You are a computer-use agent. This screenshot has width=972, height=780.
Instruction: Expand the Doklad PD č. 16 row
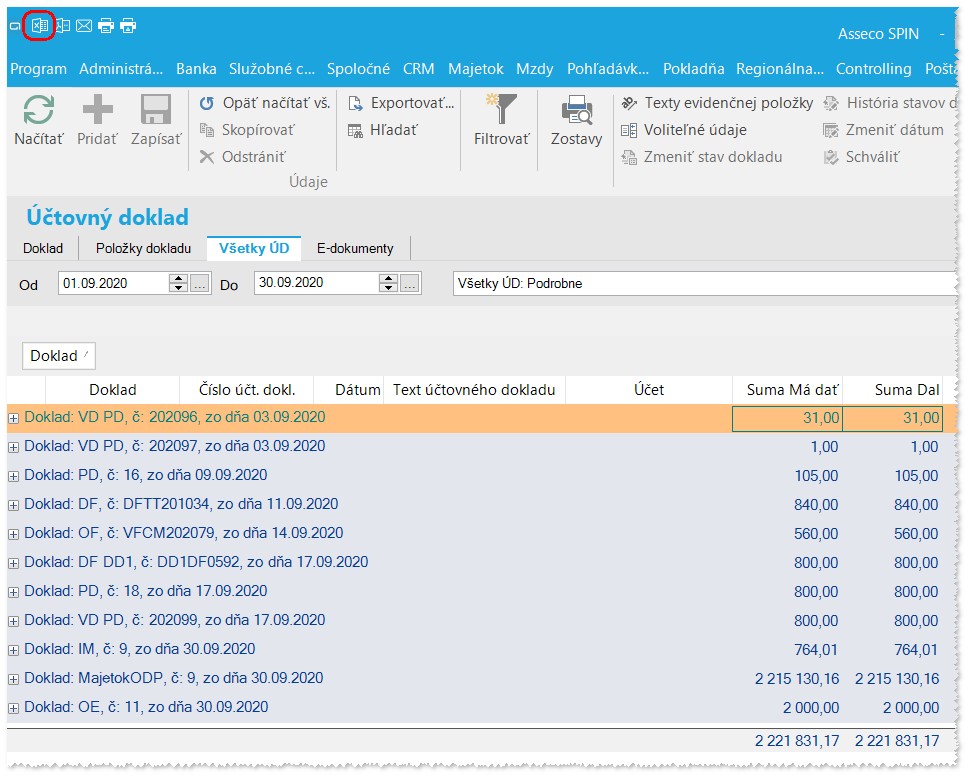pyautogui.click(x=13, y=476)
